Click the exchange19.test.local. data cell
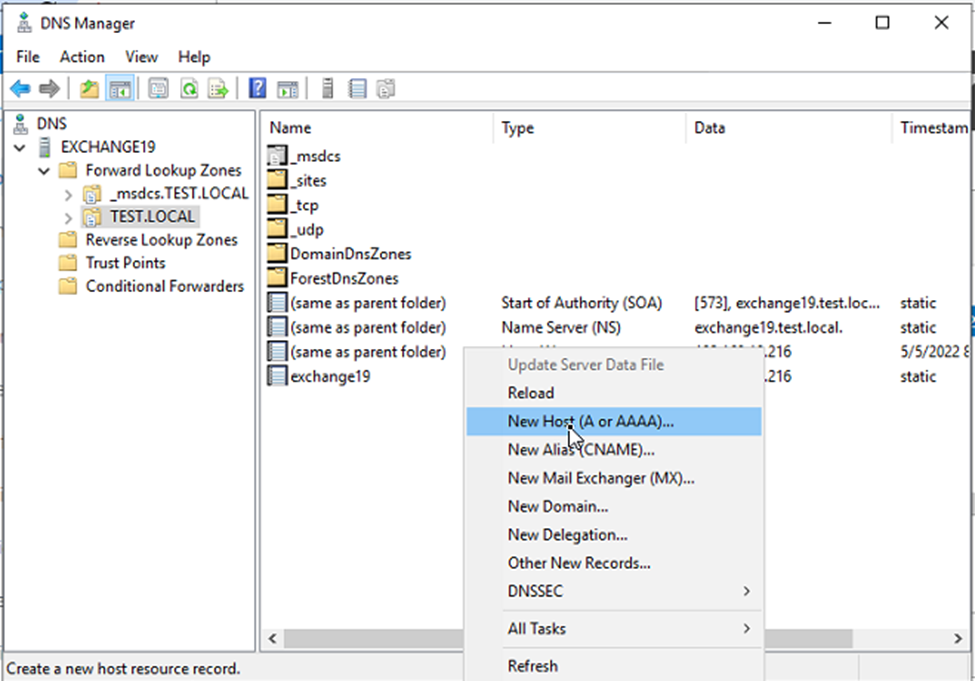Viewport: 975px width, 681px height. click(769, 328)
